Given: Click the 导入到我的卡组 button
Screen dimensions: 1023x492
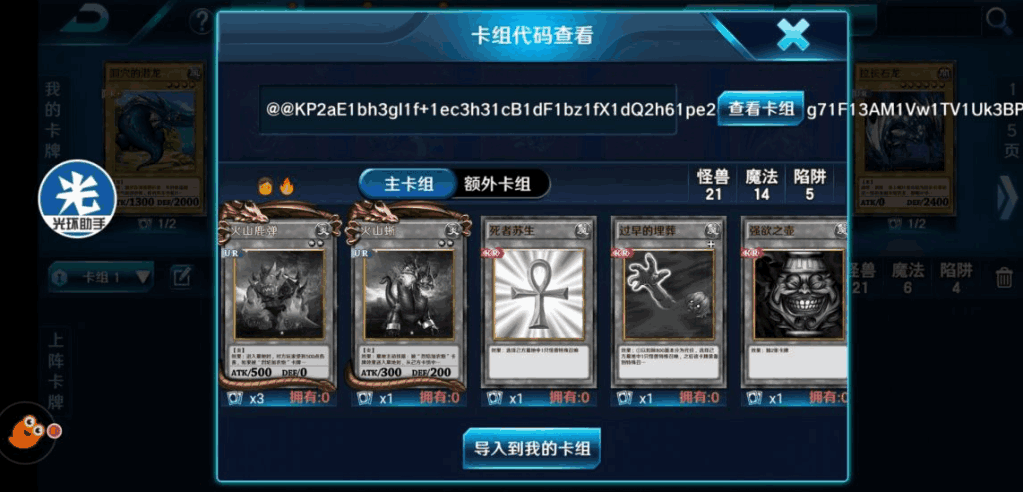Looking at the screenshot, I should [x=532, y=448].
